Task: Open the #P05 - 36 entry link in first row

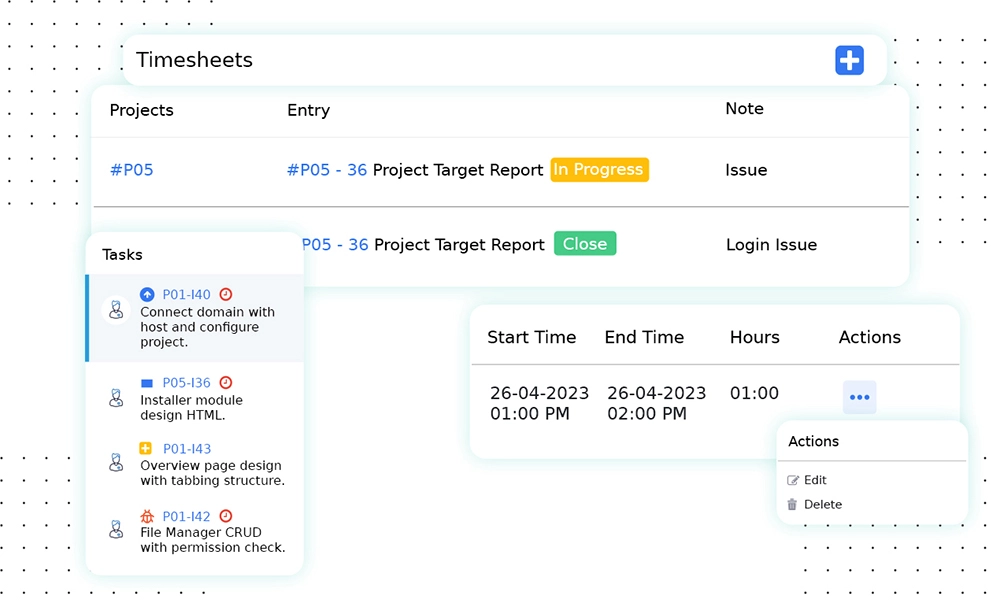Action: pos(327,170)
